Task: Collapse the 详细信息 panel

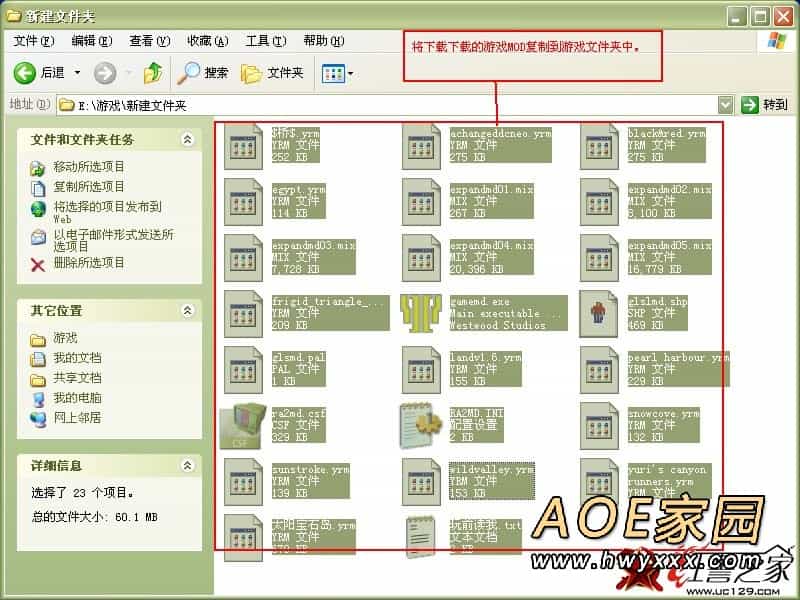Action: (x=187, y=466)
